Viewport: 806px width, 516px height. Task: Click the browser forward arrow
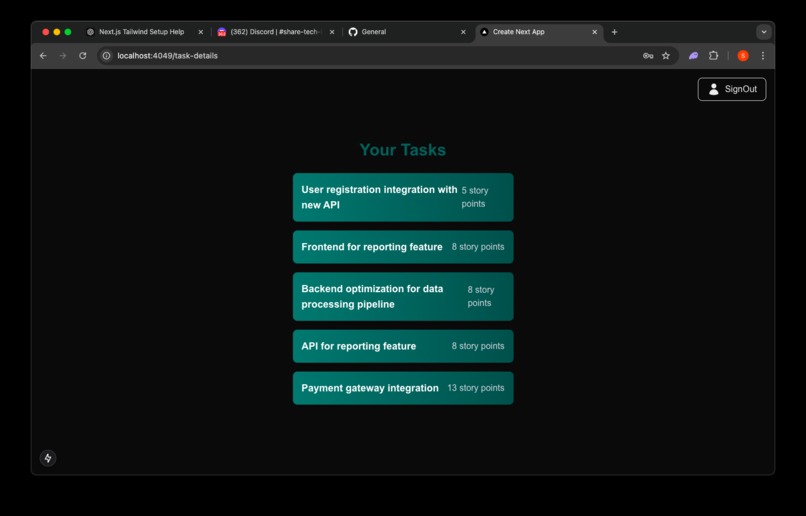click(63, 56)
